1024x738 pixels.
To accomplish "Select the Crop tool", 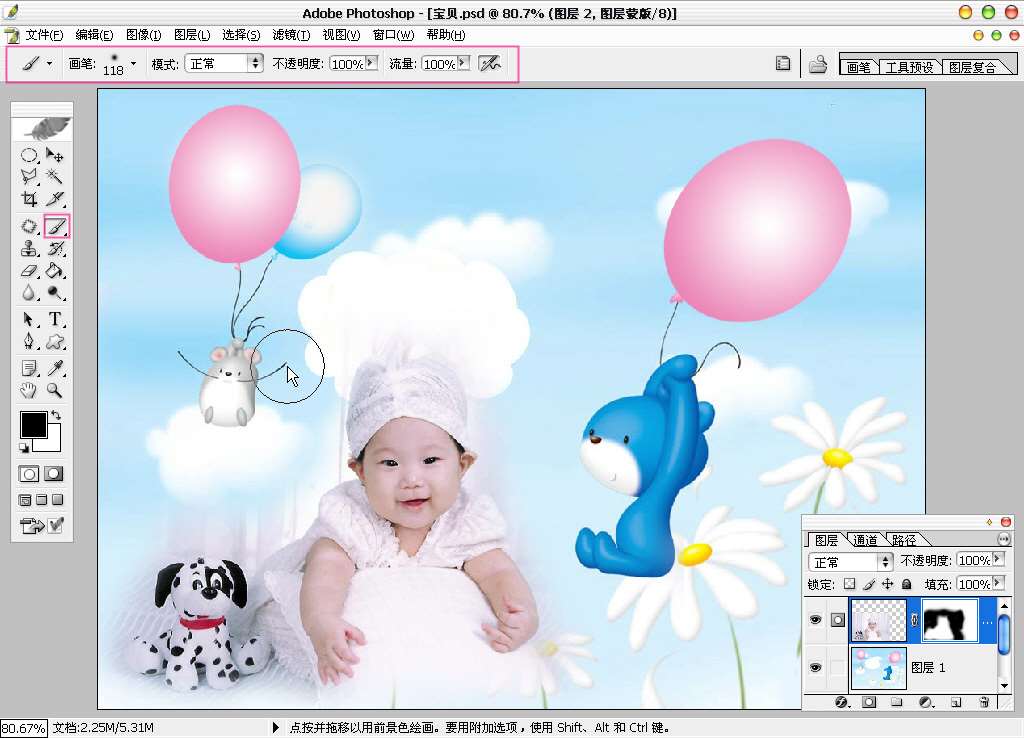I will pos(30,200).
